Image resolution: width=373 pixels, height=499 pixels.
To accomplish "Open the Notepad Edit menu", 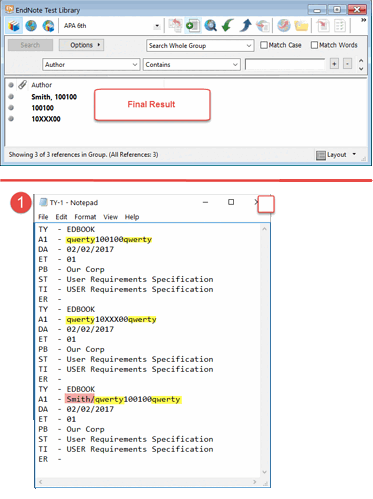I will [61, 217].
